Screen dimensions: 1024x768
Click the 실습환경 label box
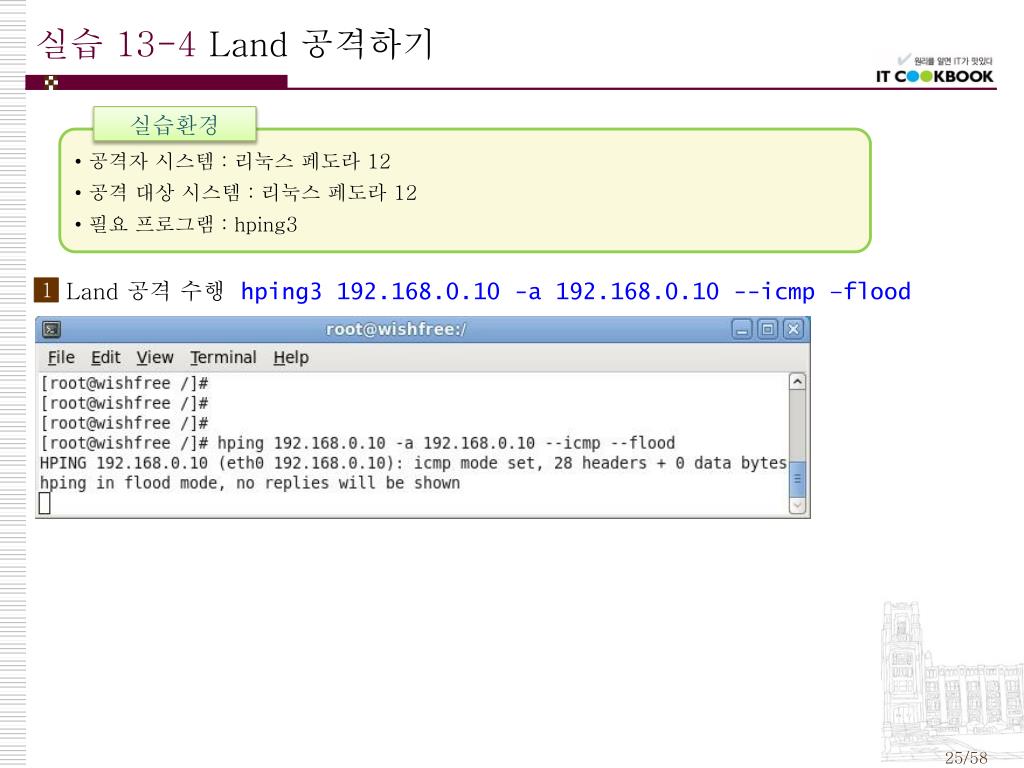tap(174, 124)
